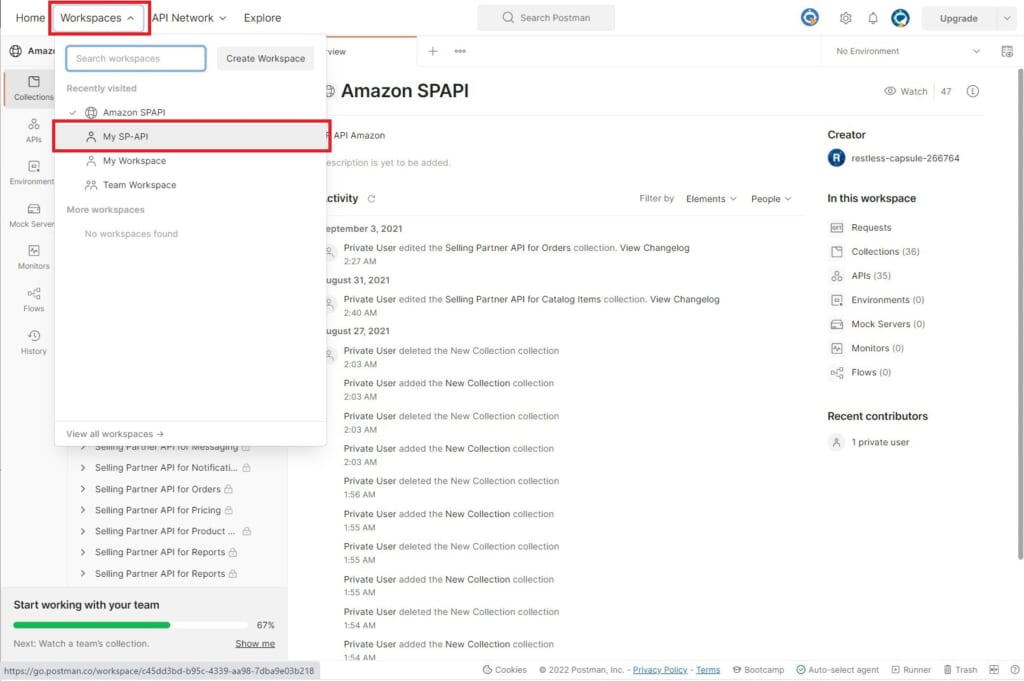Click the team onboarding progress bar

(x=130, y=625)
